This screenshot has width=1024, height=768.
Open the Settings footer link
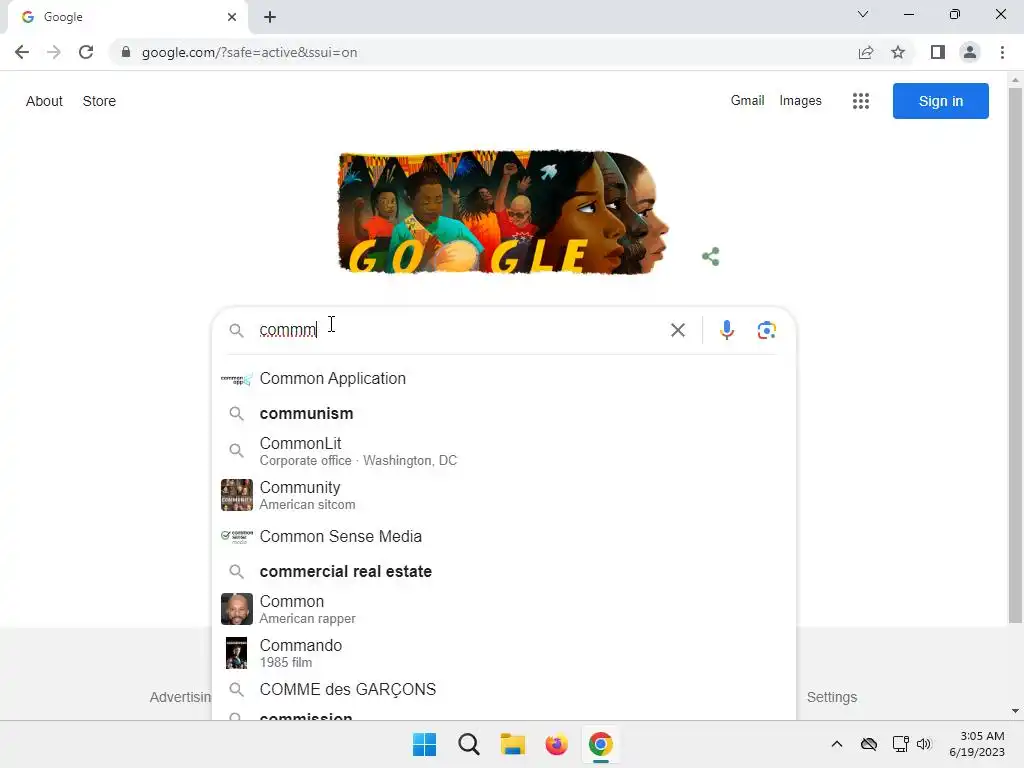point(831,697)
